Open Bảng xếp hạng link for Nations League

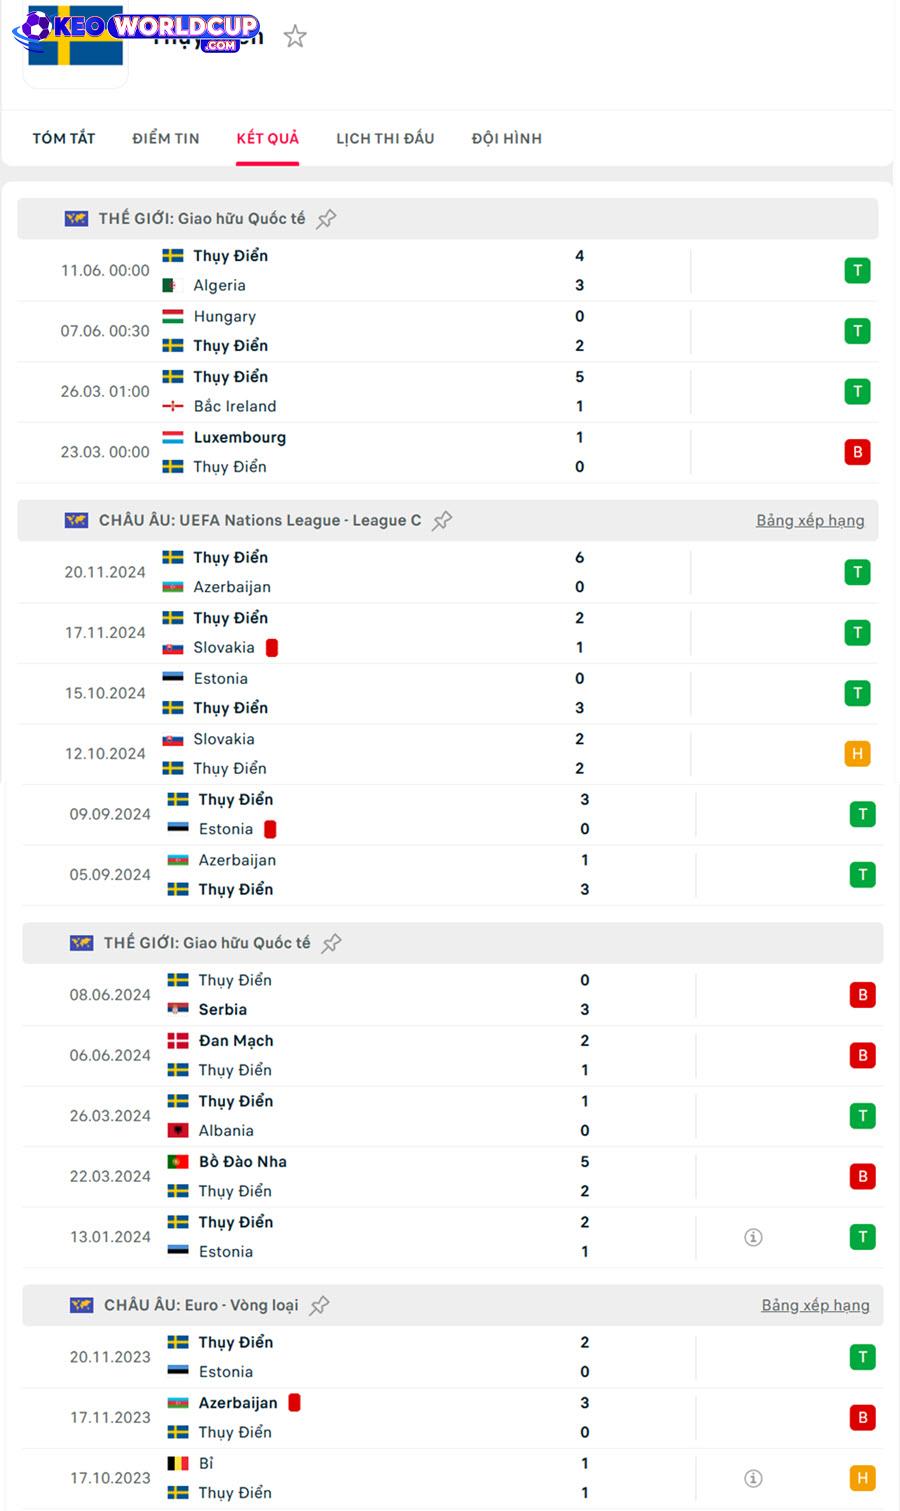click(810, 521)
